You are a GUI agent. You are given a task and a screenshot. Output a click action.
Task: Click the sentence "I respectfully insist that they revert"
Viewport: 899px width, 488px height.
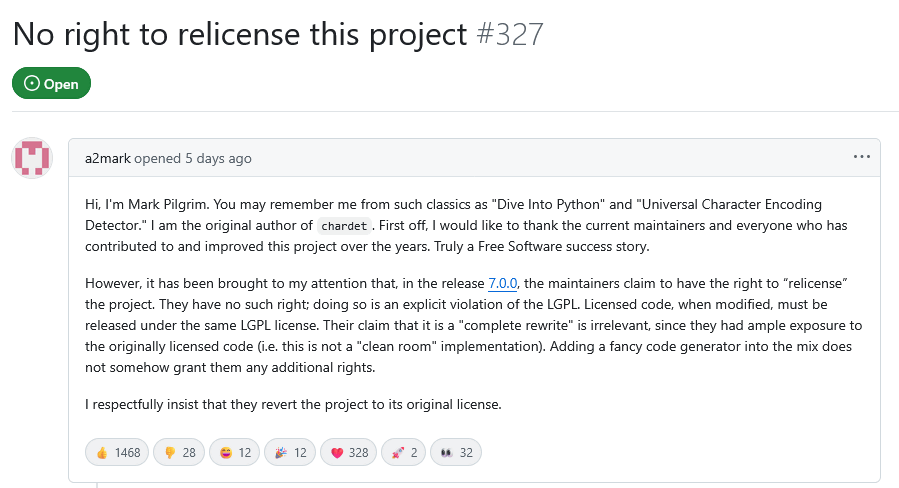292,404
